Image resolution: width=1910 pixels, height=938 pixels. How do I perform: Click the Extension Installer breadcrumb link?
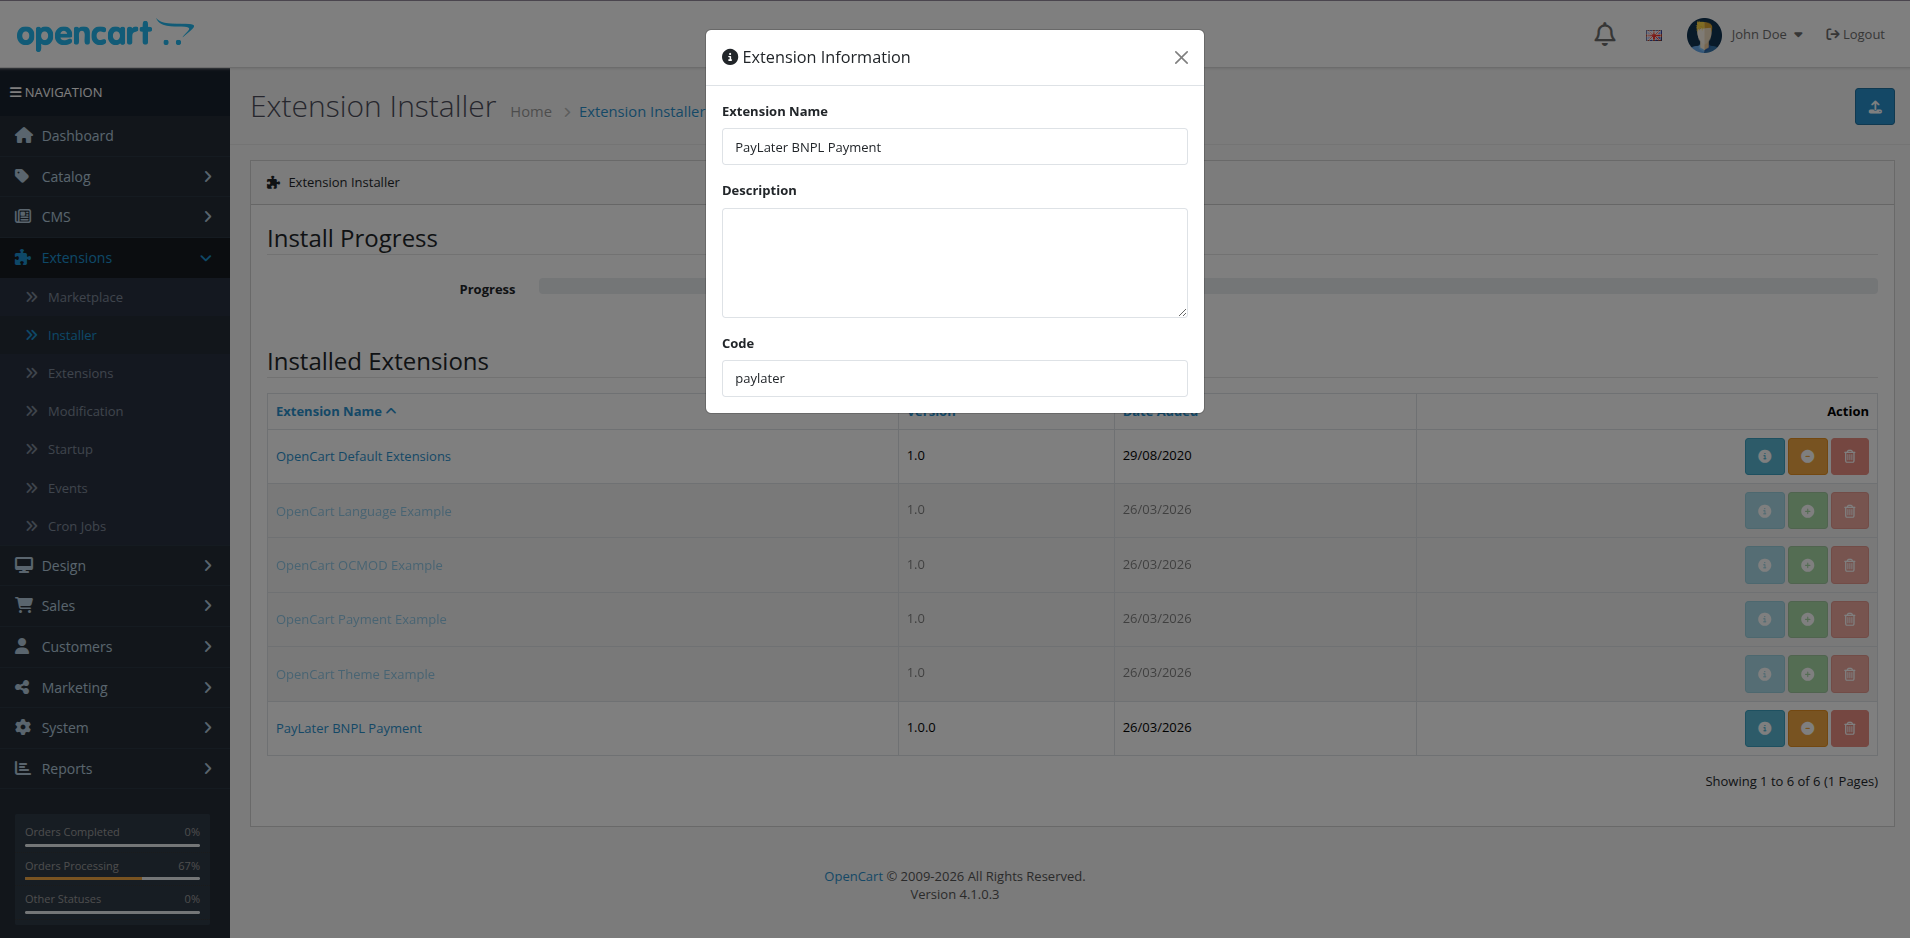point(642,112)
